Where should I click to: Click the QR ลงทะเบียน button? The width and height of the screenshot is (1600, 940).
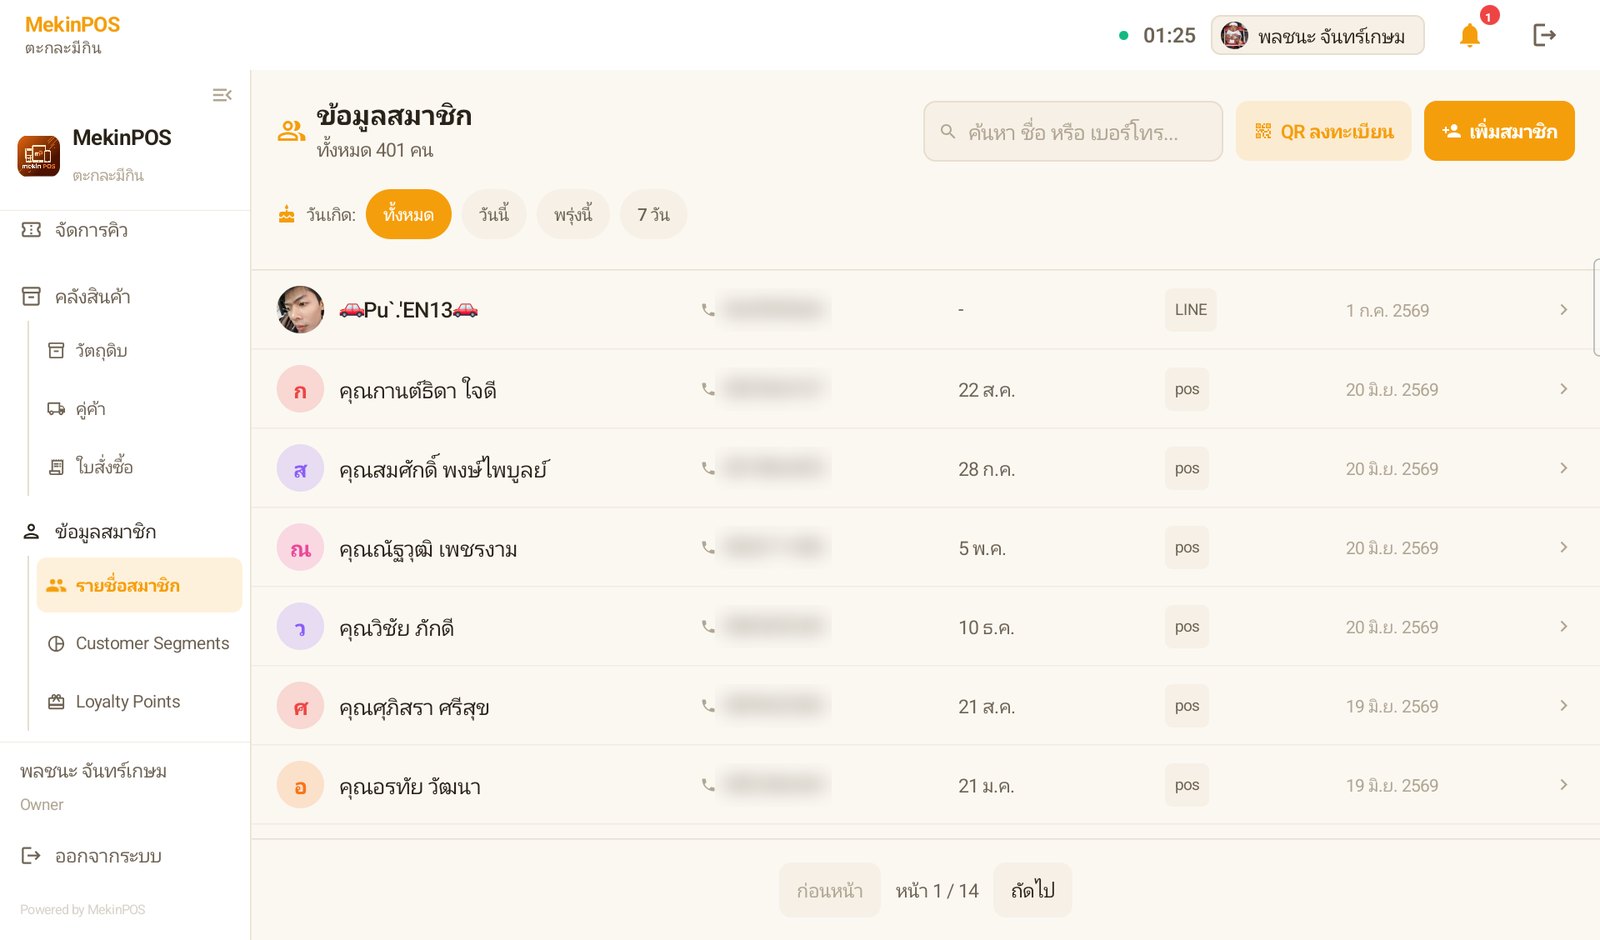(x=1323, y=131)
